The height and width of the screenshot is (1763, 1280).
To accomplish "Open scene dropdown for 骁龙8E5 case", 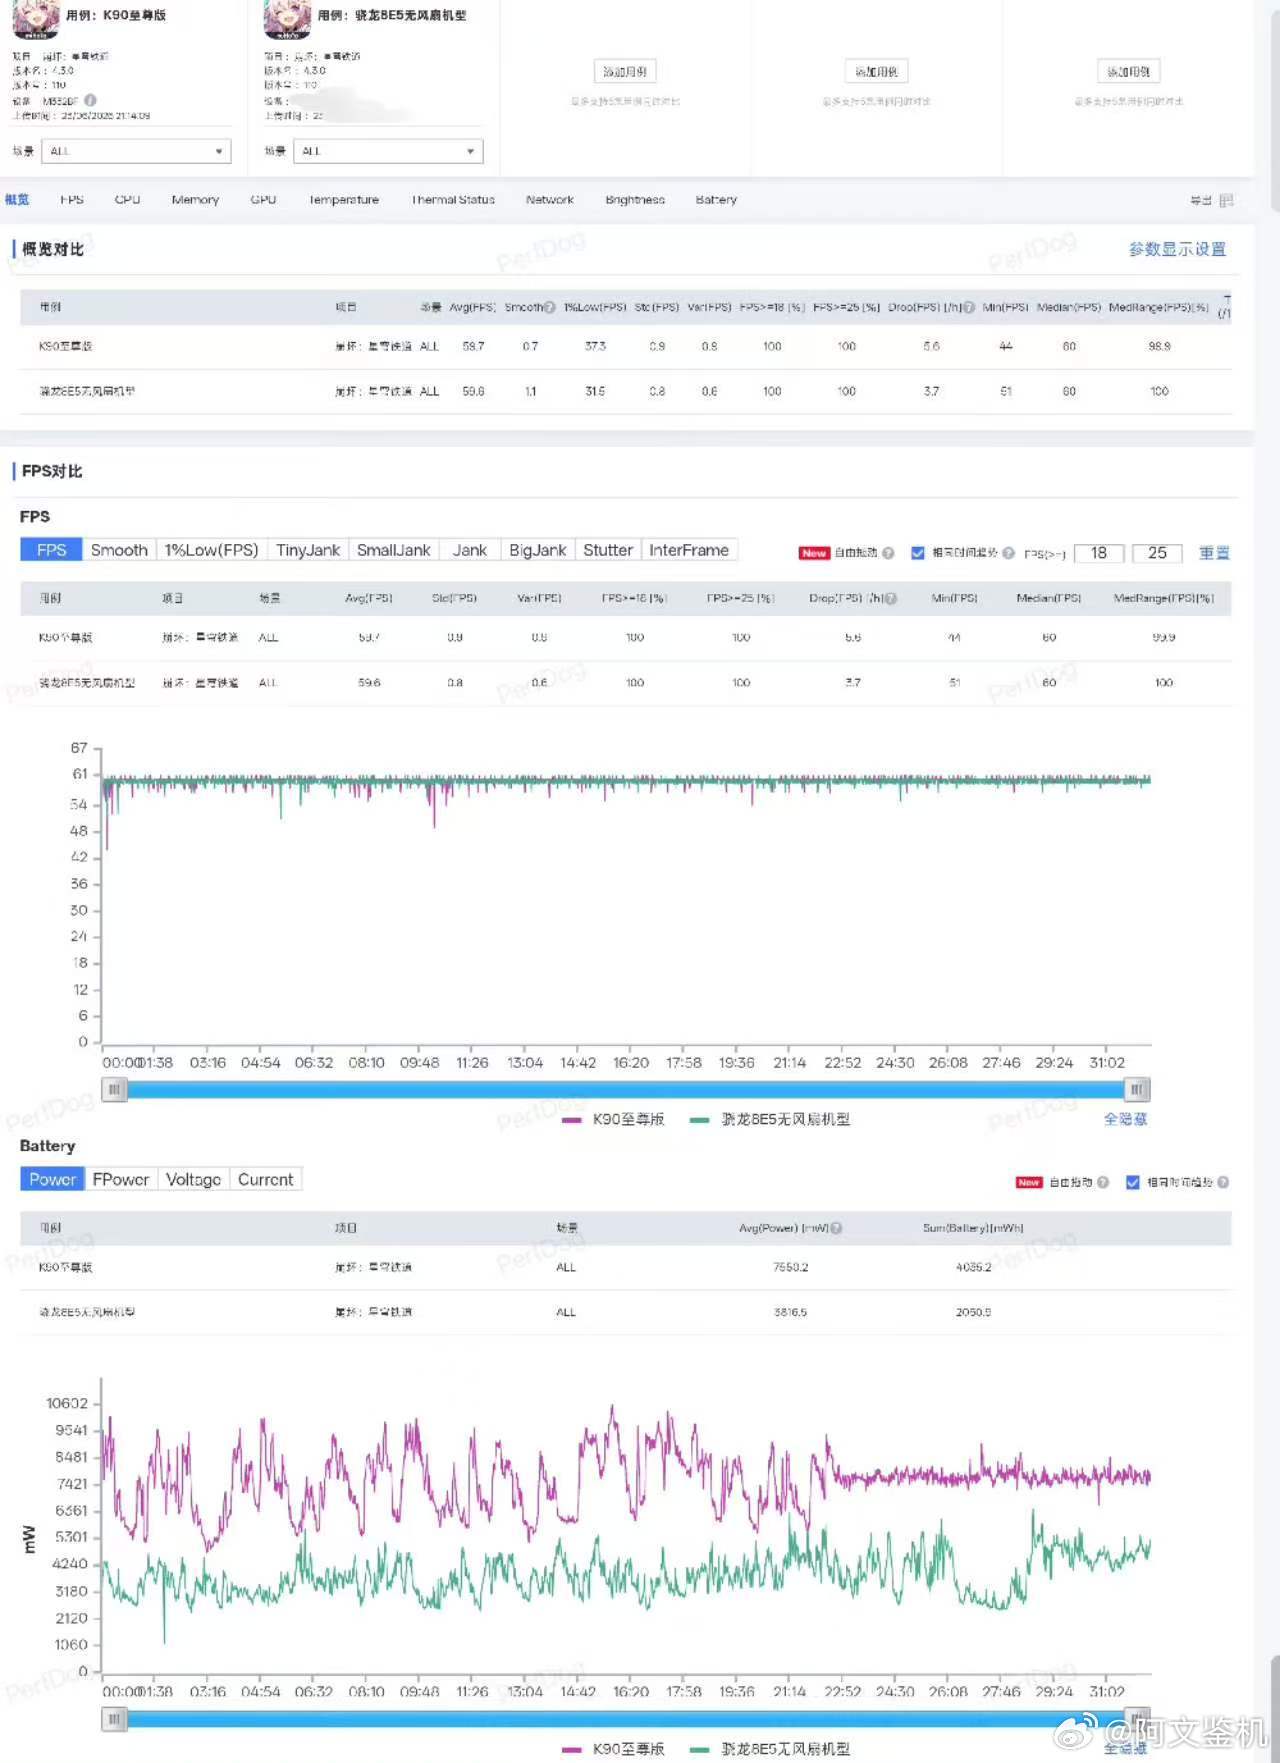I will click(x=388, y=151).
